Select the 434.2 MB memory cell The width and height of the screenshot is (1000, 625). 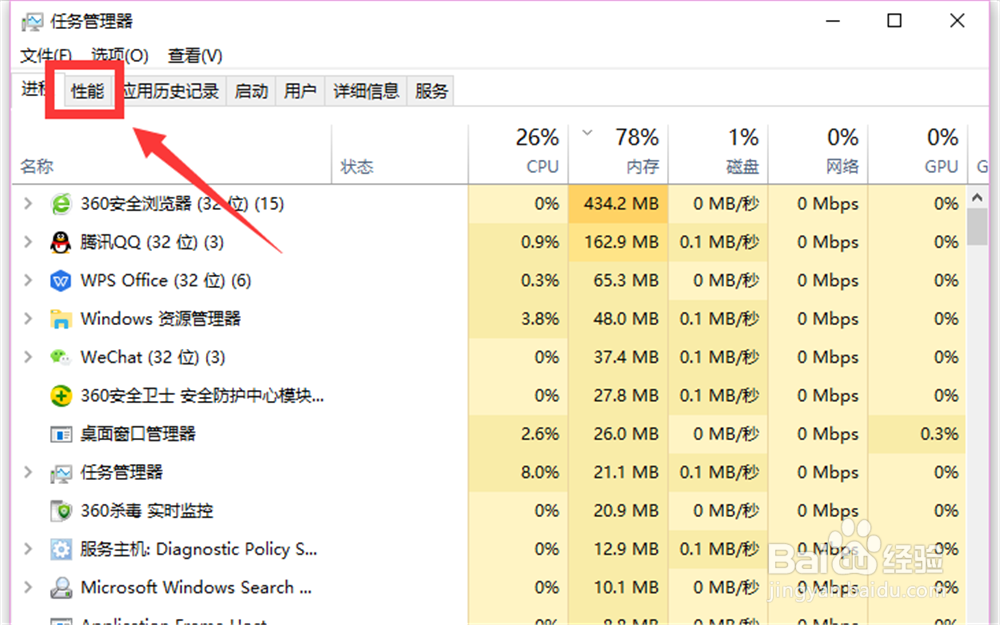click(x=619, y=204)
